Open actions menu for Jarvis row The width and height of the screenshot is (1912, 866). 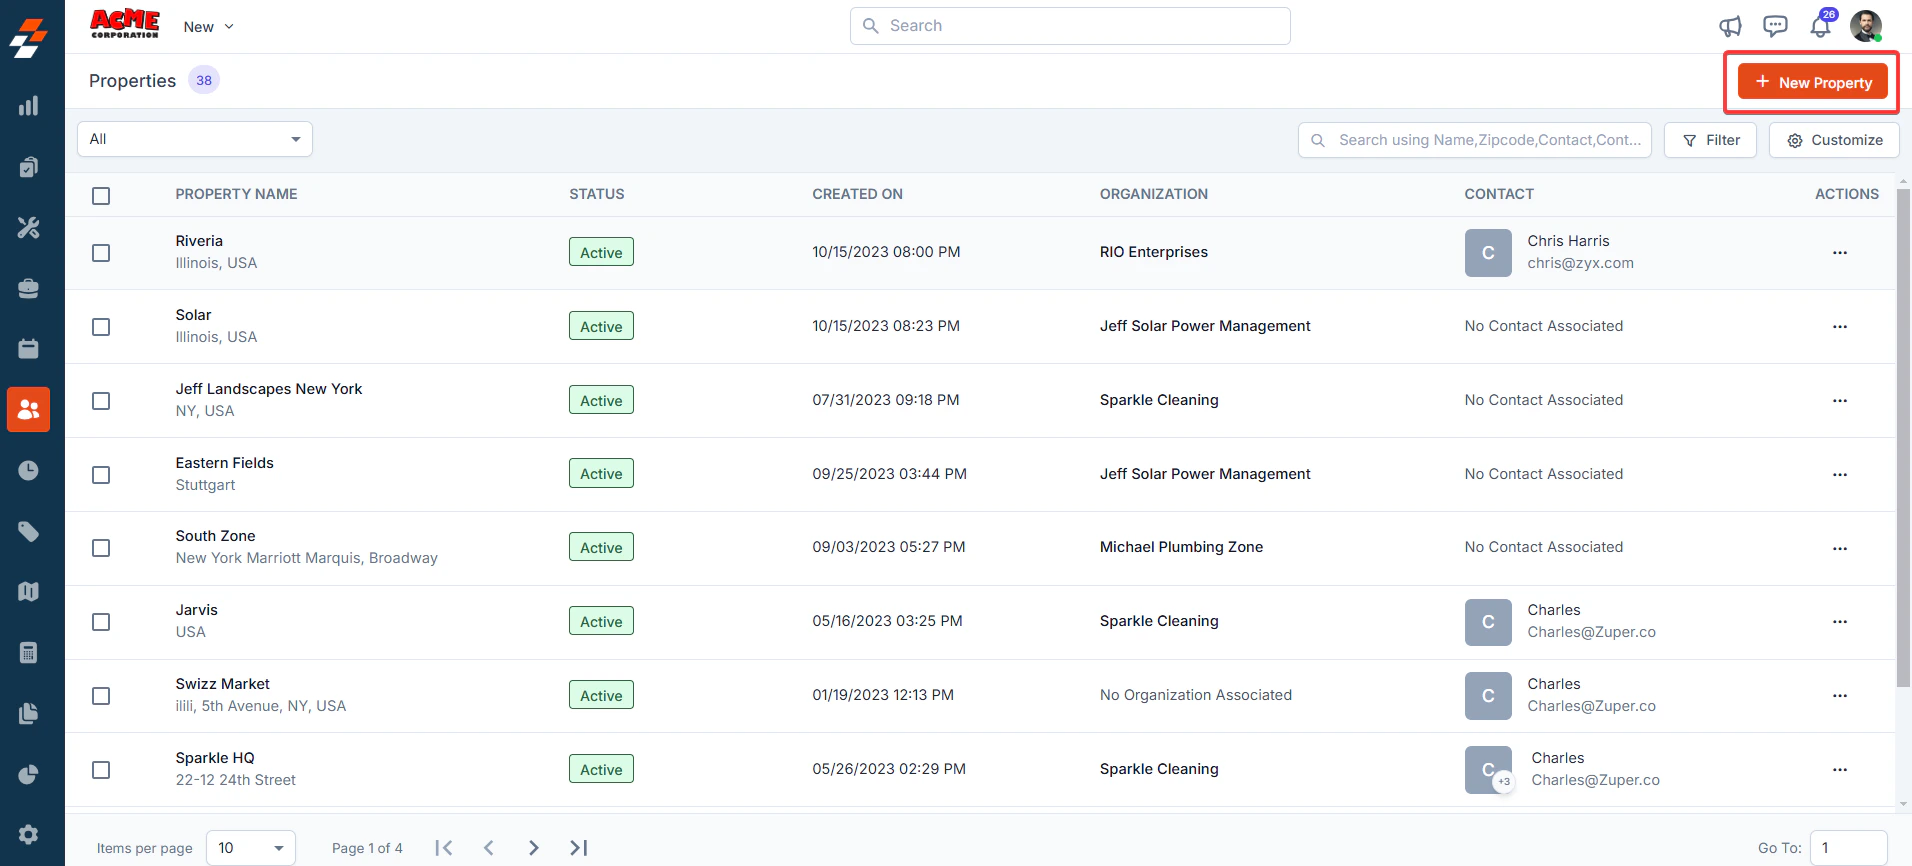click(x=1839, y=622)
